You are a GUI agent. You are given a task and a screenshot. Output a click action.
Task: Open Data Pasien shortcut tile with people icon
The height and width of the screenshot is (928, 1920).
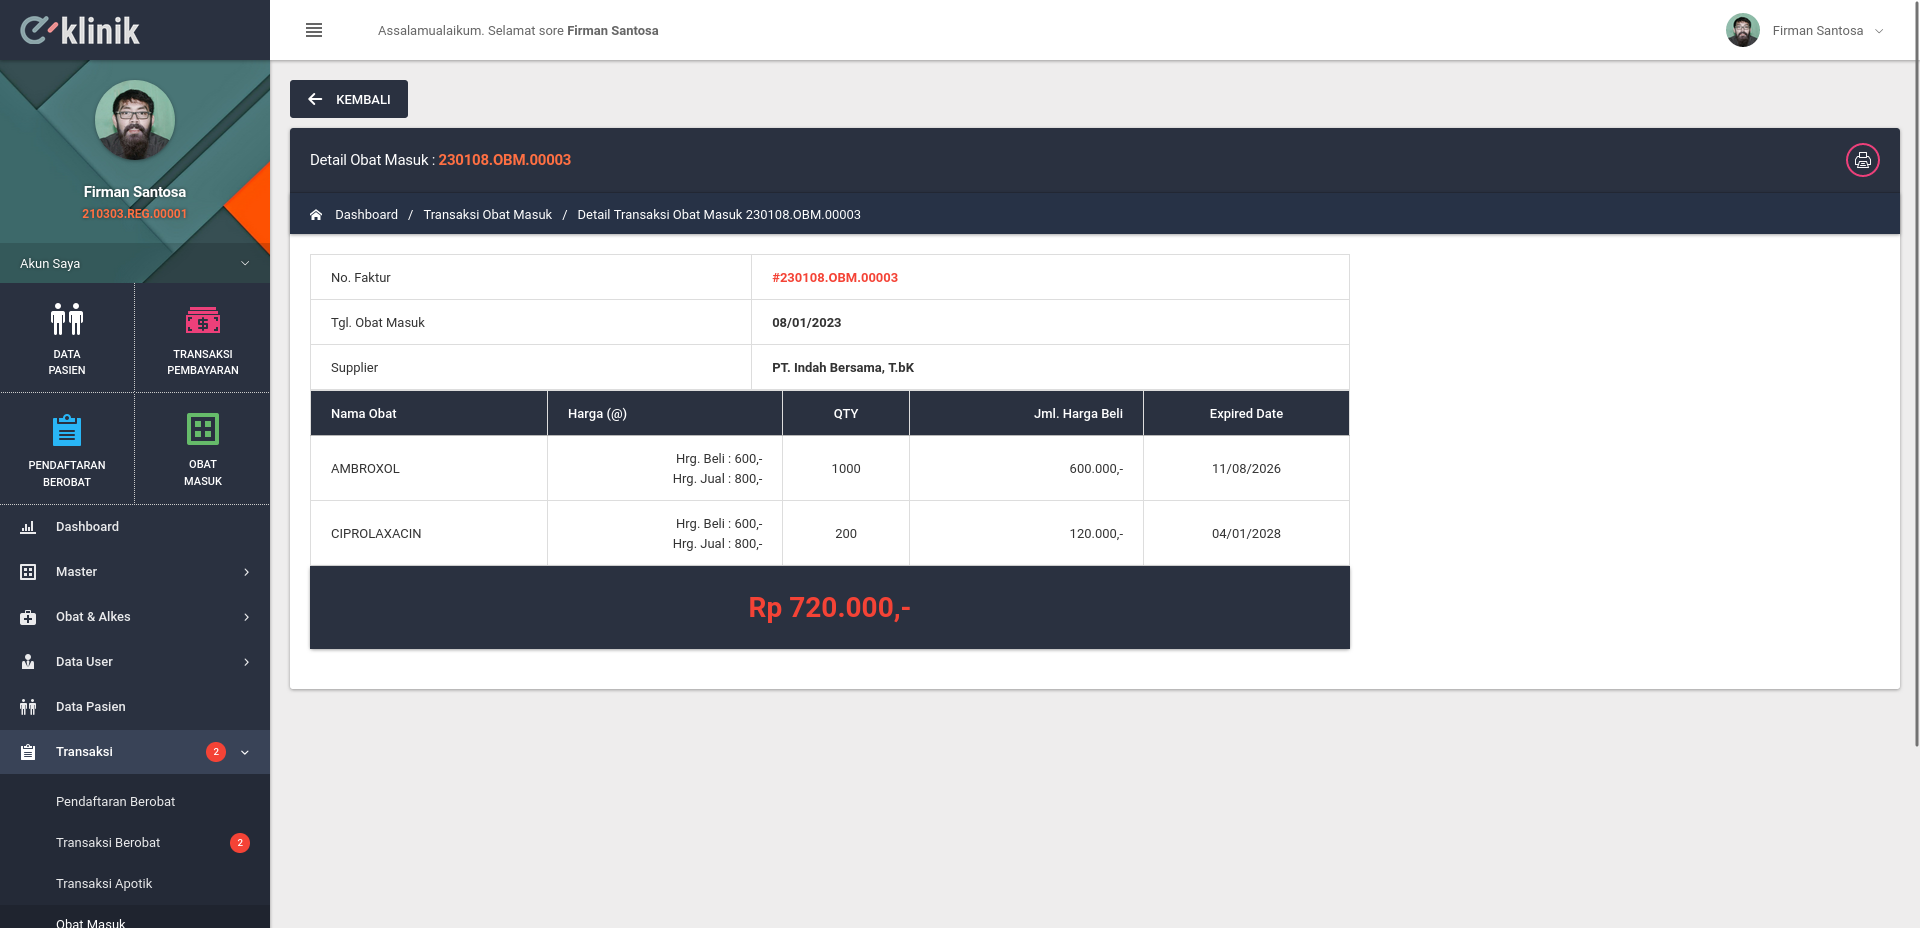[67, 338]
